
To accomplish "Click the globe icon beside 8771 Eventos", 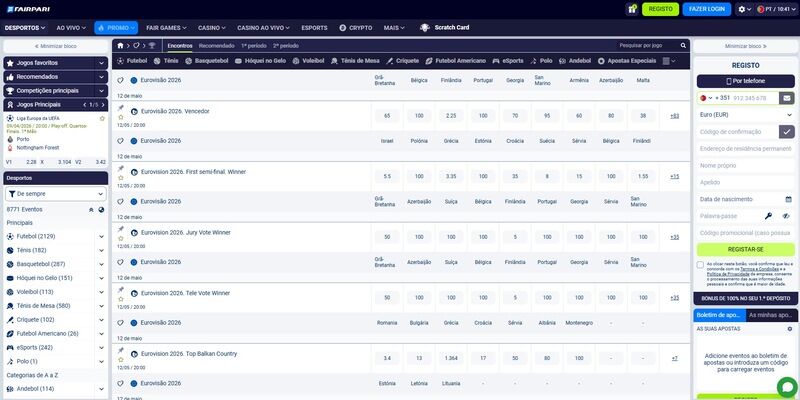I will 102,210.
